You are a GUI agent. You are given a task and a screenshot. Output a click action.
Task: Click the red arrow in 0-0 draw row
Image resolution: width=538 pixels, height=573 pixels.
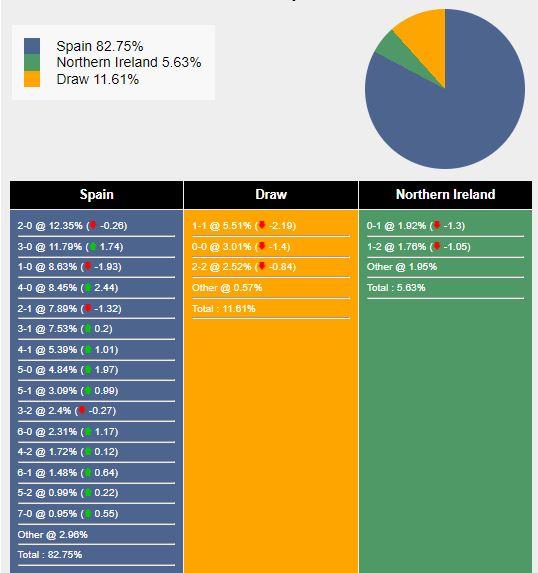(x=261, y=246)
